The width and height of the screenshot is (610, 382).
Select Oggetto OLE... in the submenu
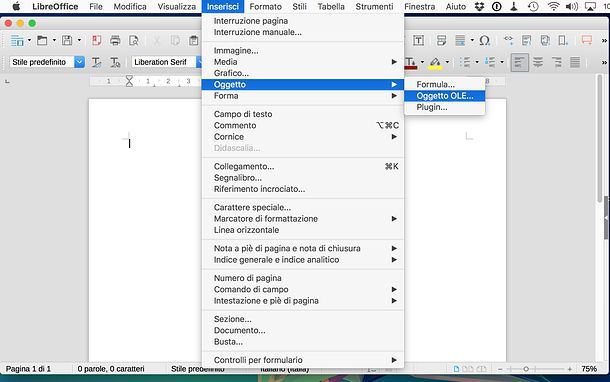click(x=445, y=96)
